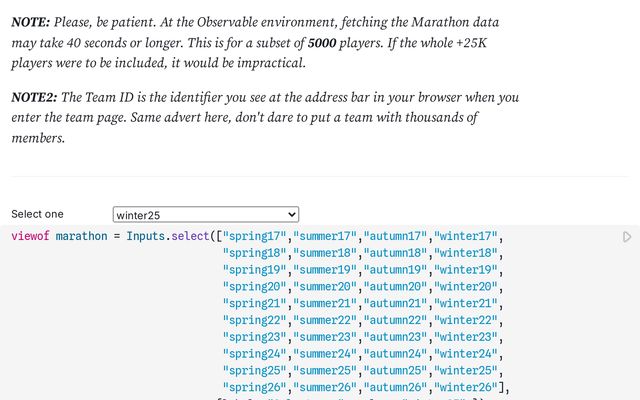The height and width of the screenshot is (400, 640).
Task: Click the "winter26" string in code
Action: 465,388
